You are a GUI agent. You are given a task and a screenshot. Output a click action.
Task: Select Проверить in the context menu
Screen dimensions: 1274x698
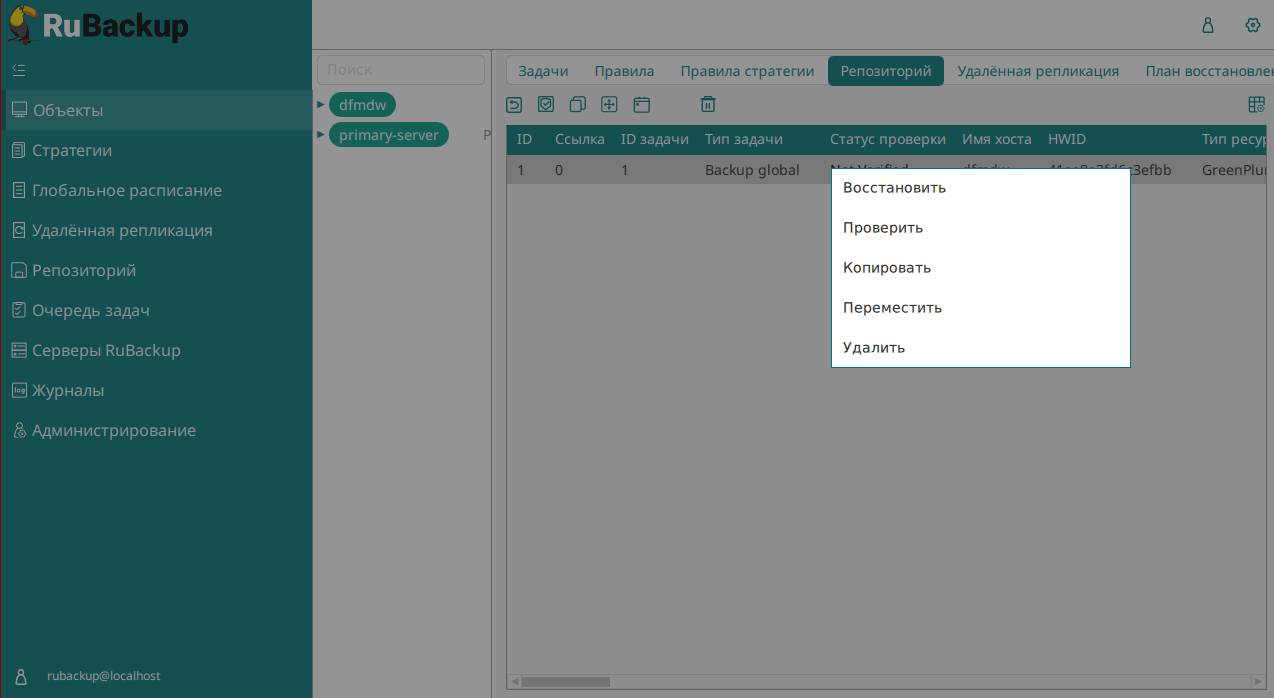pos(882,228)
